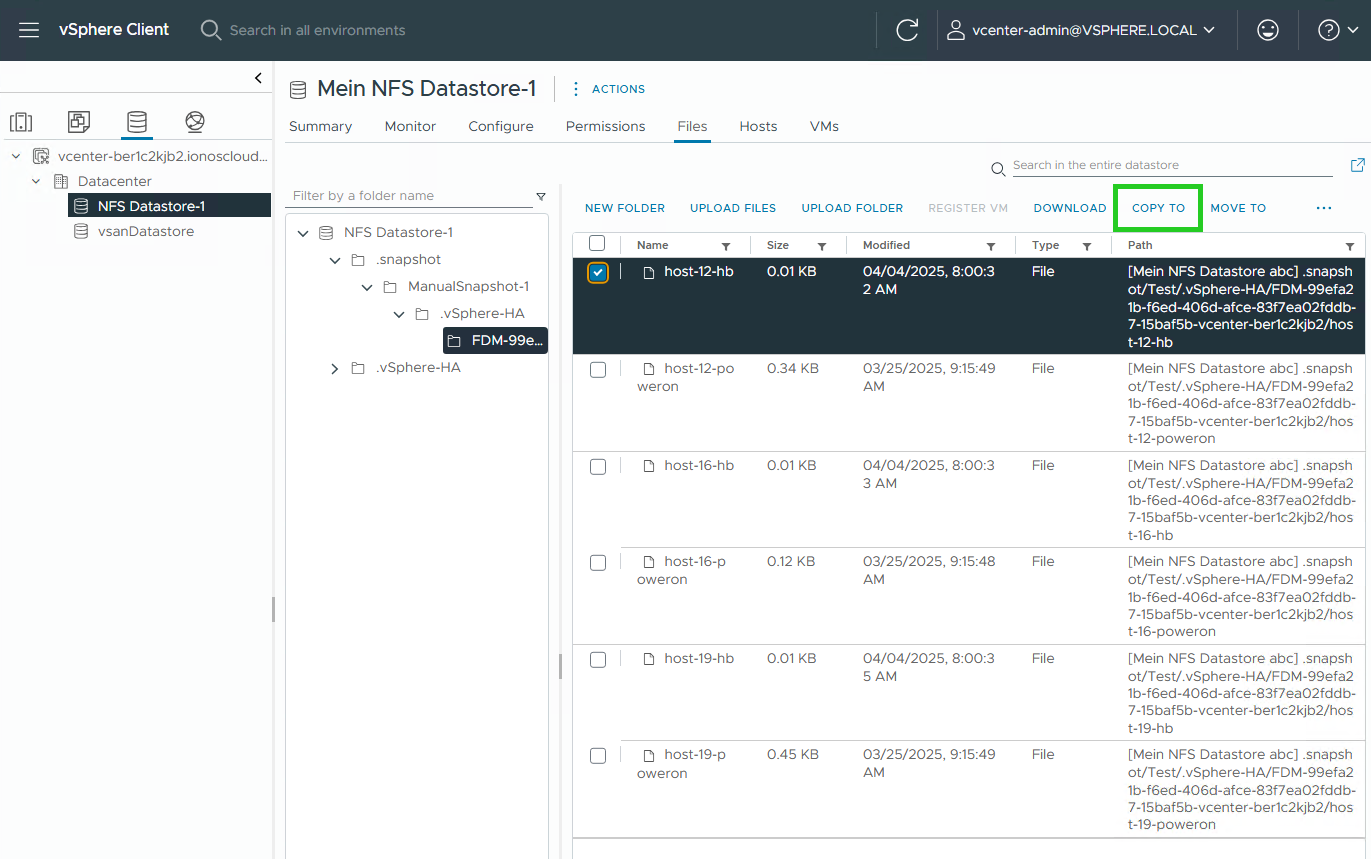The width and height of the screenshot is (1371, 859).
Task: Open Path column filter icon
Action: click(x=1350, y=246)
